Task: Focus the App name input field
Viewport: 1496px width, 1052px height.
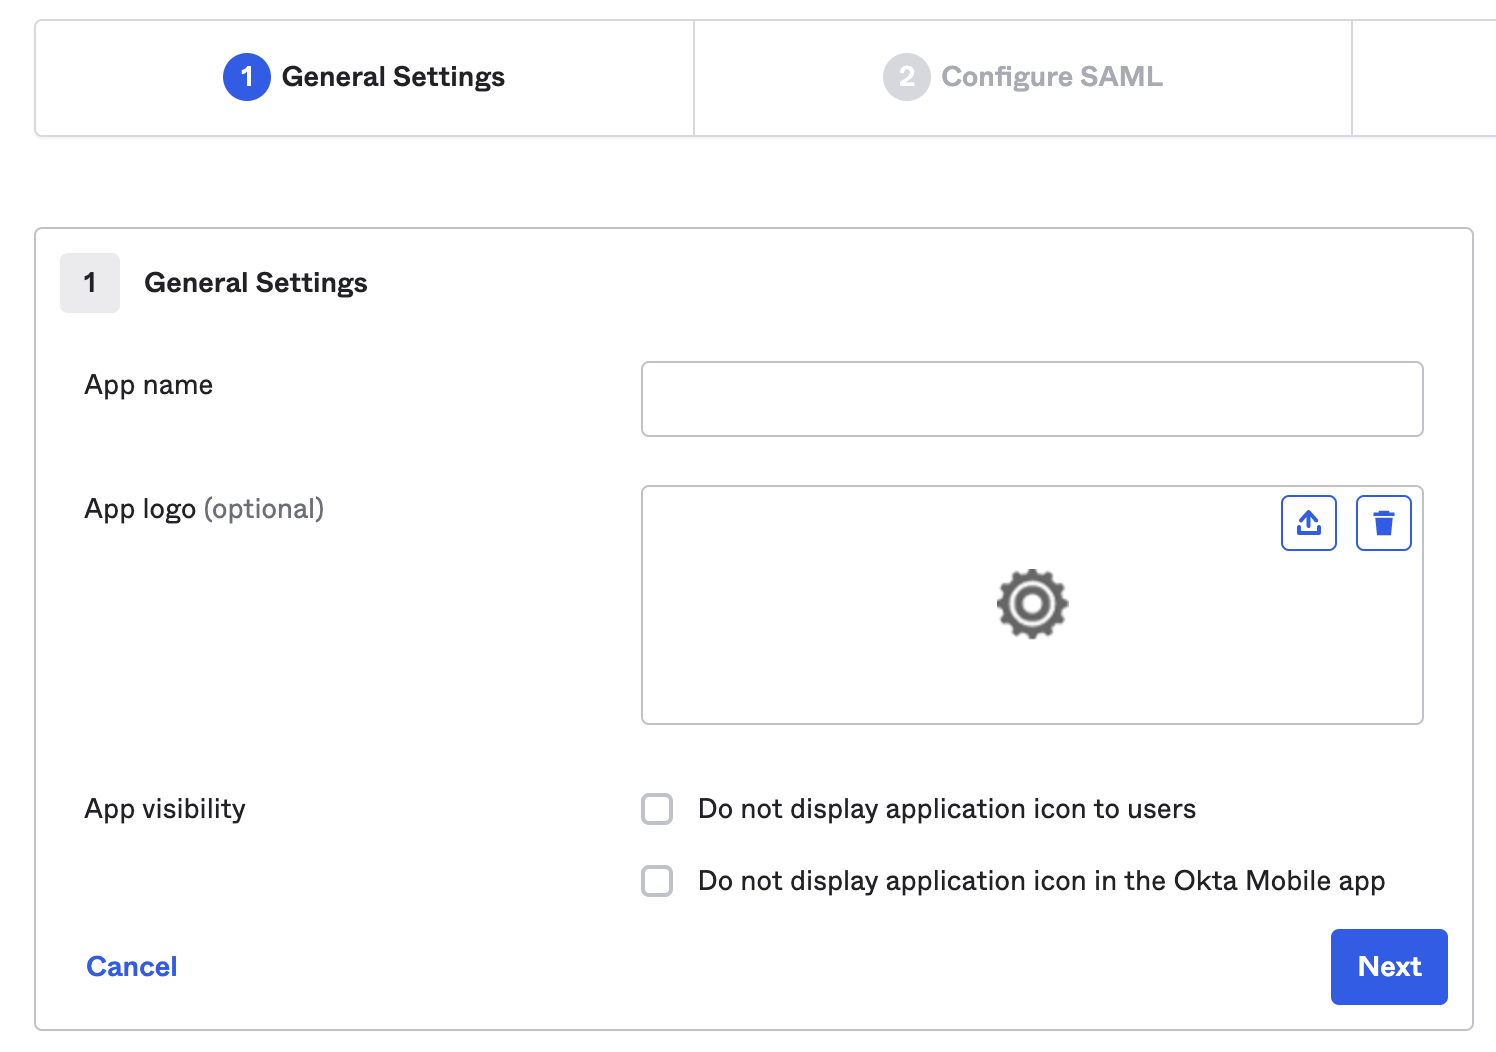Action: pyautogui.click(x=1032, y=399)
